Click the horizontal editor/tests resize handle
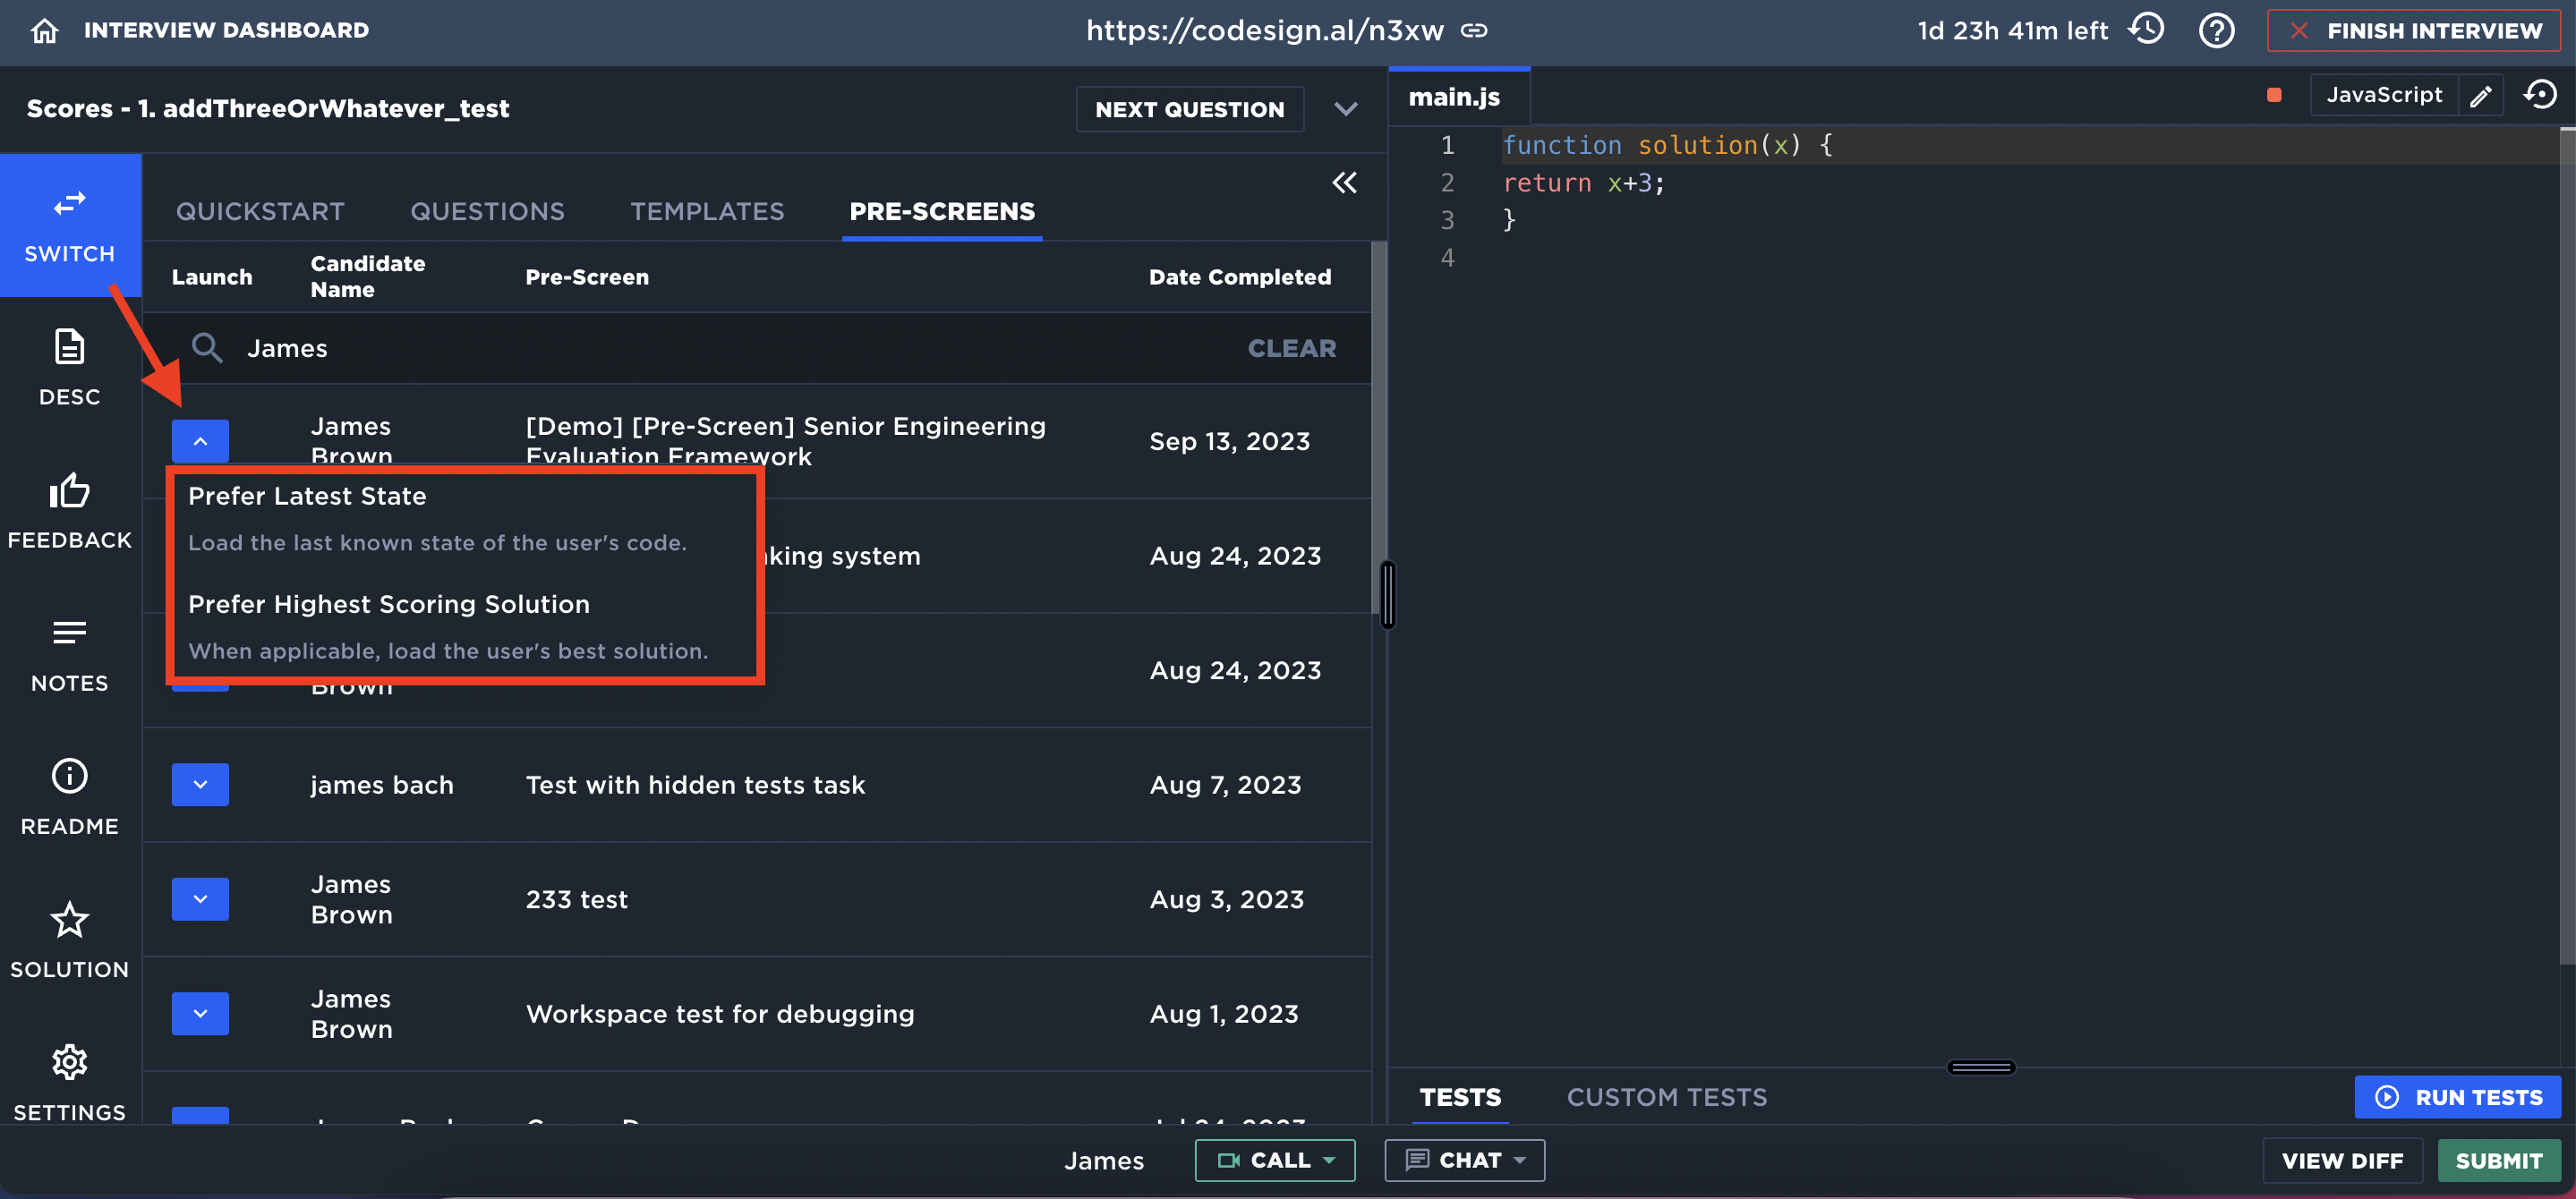 pyautogui.click(x=1981, y=1068)
